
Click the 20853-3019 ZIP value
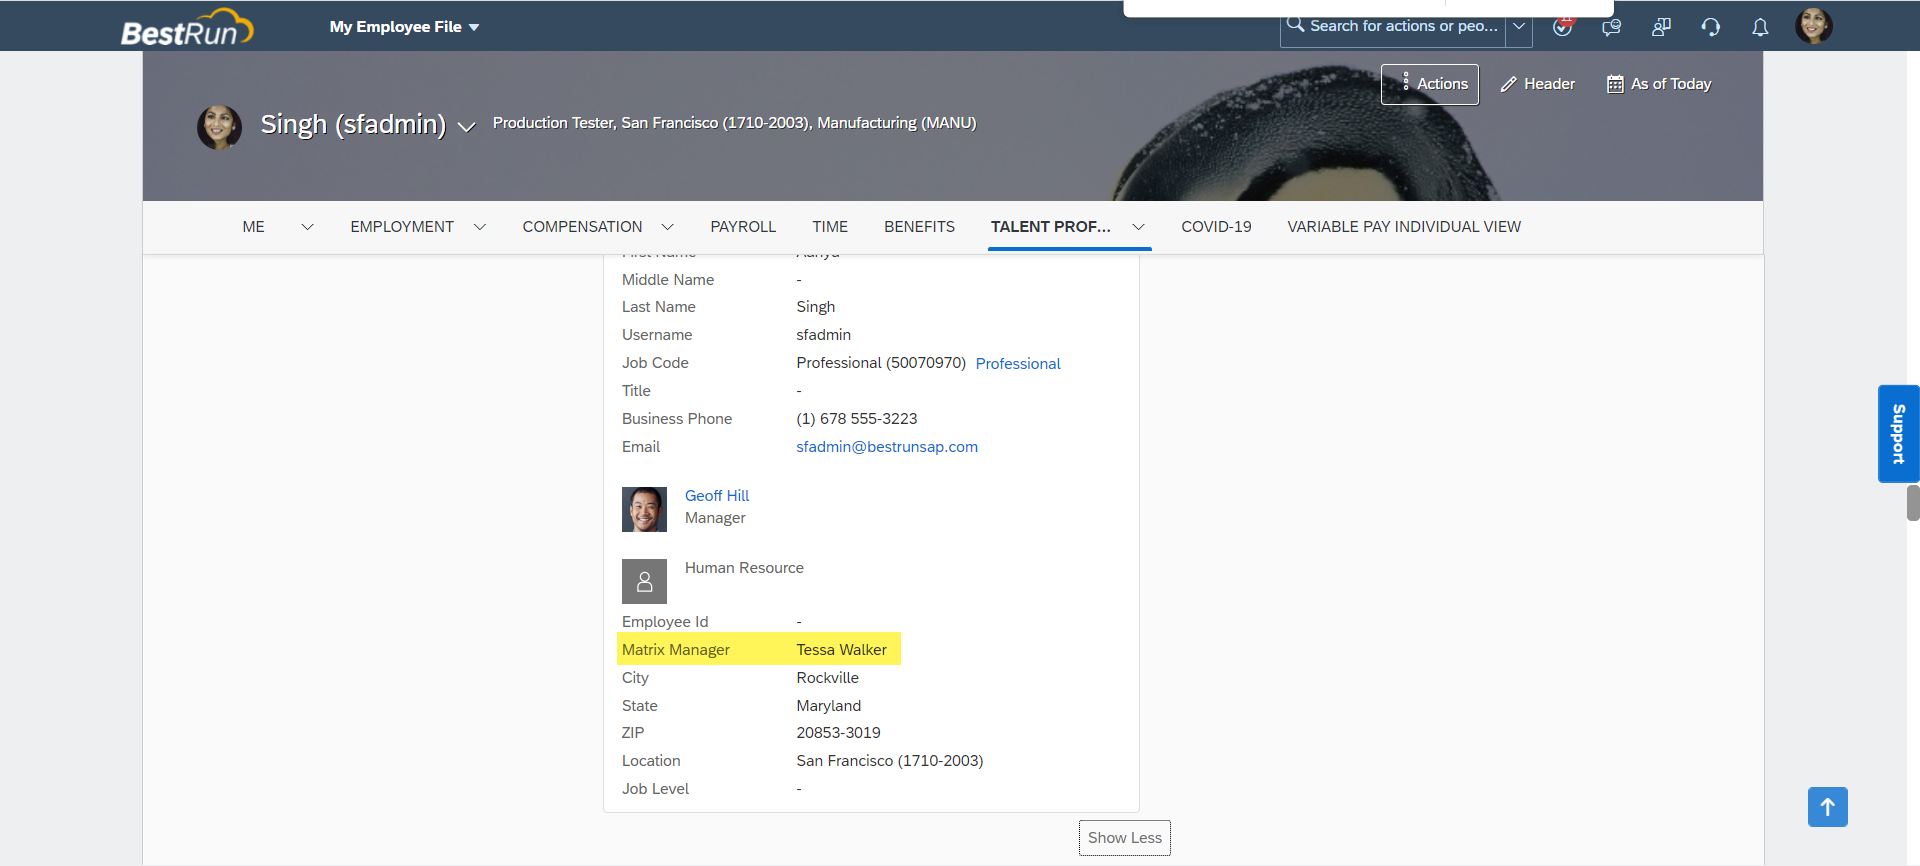(838, 733)
